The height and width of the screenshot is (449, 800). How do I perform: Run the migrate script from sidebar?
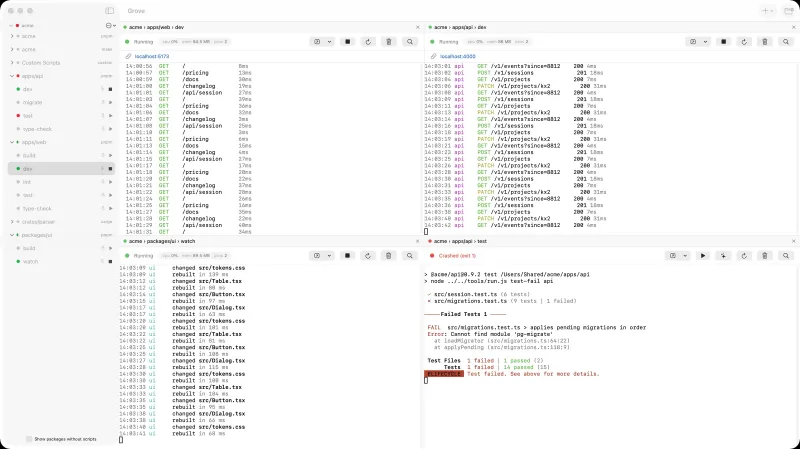pos(110,103)
